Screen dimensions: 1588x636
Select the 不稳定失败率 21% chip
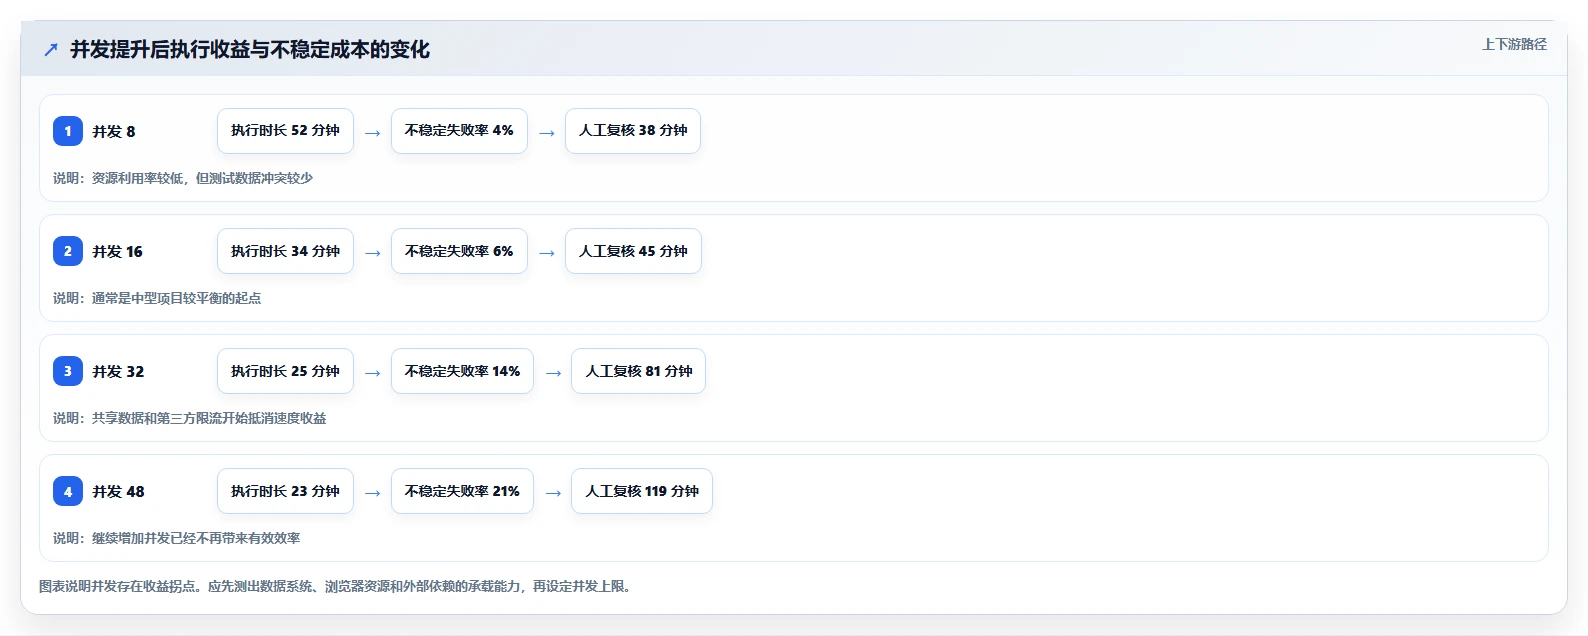pyautogui.click(x=462, y=491)
